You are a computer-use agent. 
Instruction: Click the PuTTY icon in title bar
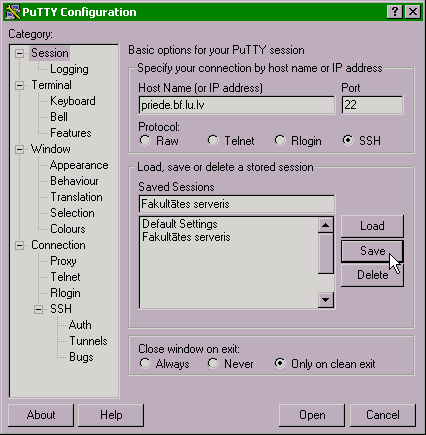coord(13,12)
